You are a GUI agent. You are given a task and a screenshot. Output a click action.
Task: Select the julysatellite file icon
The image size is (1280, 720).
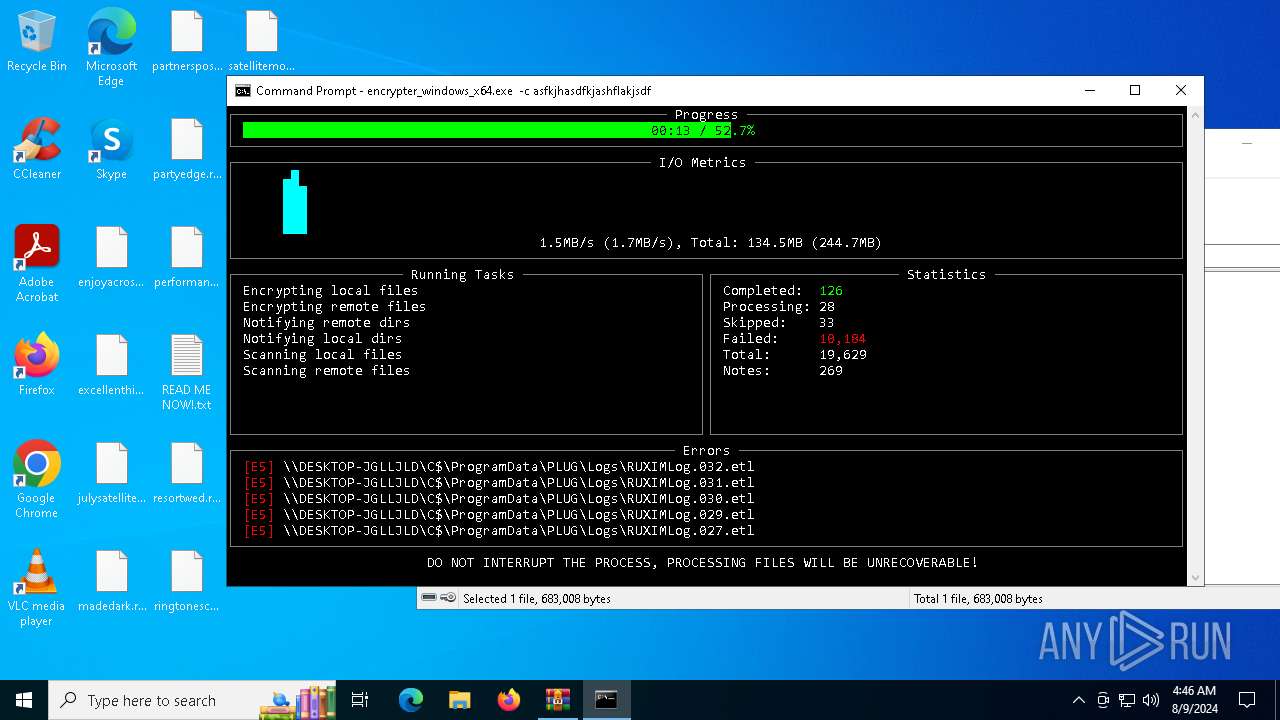tap(111, 473)
